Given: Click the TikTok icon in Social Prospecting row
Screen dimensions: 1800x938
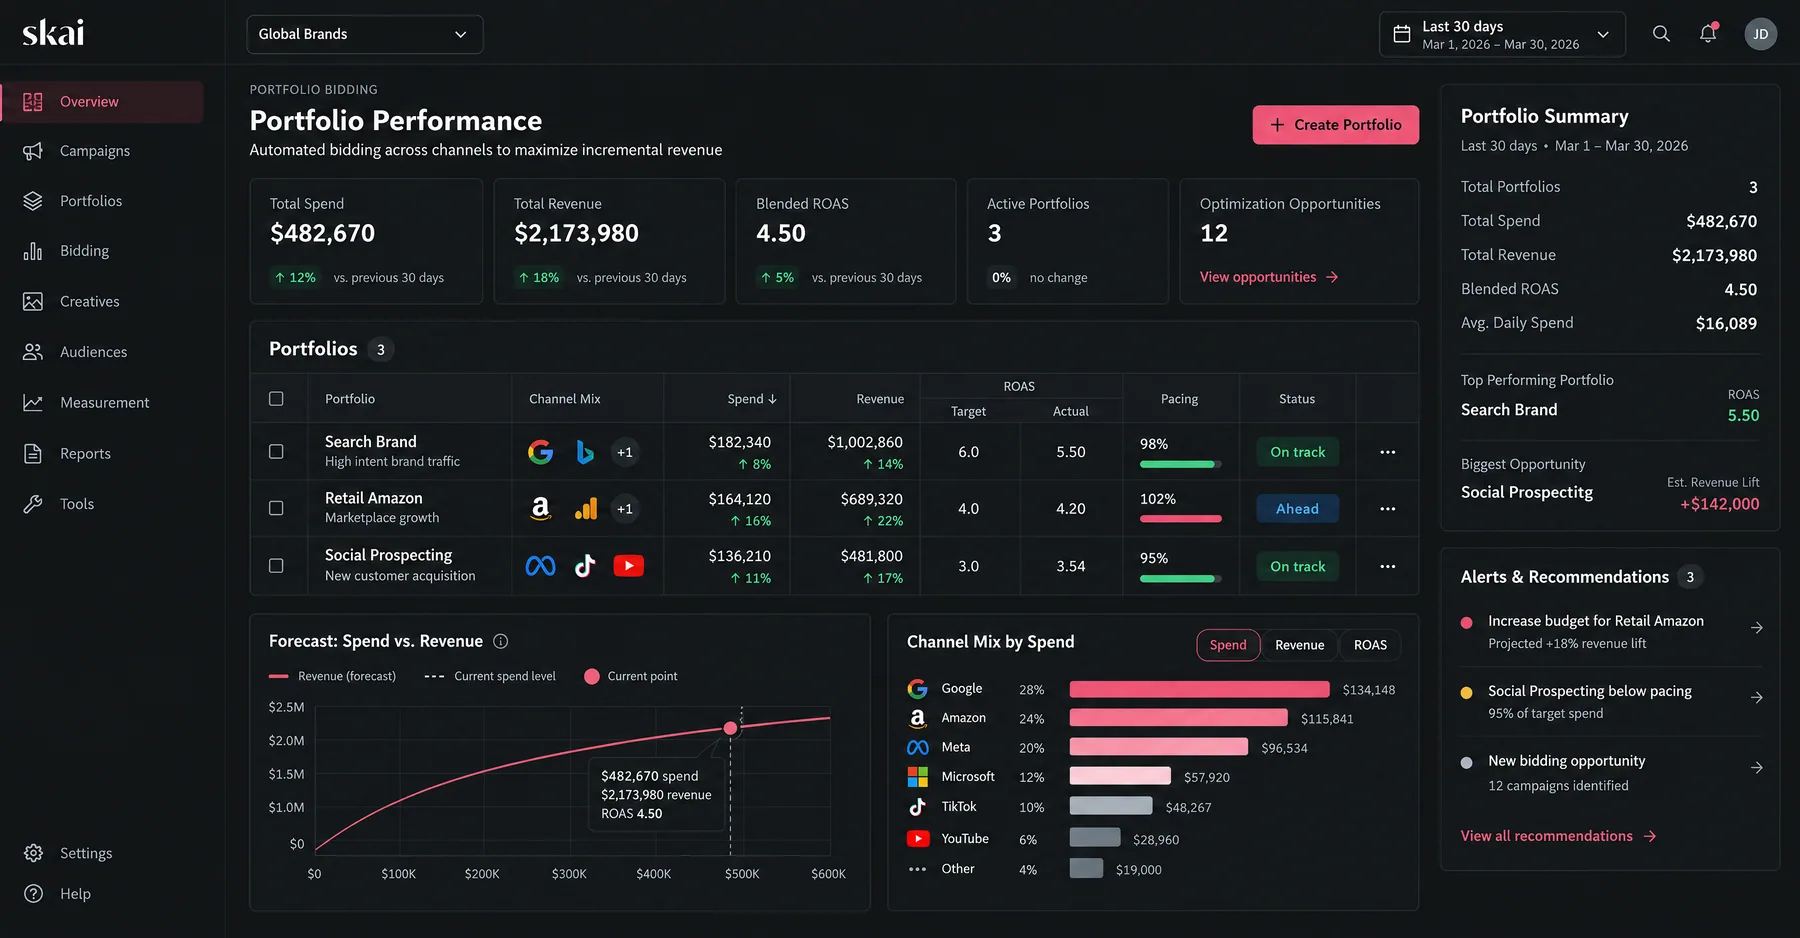Looking at the screenshot, I should [x=585, y=566].
